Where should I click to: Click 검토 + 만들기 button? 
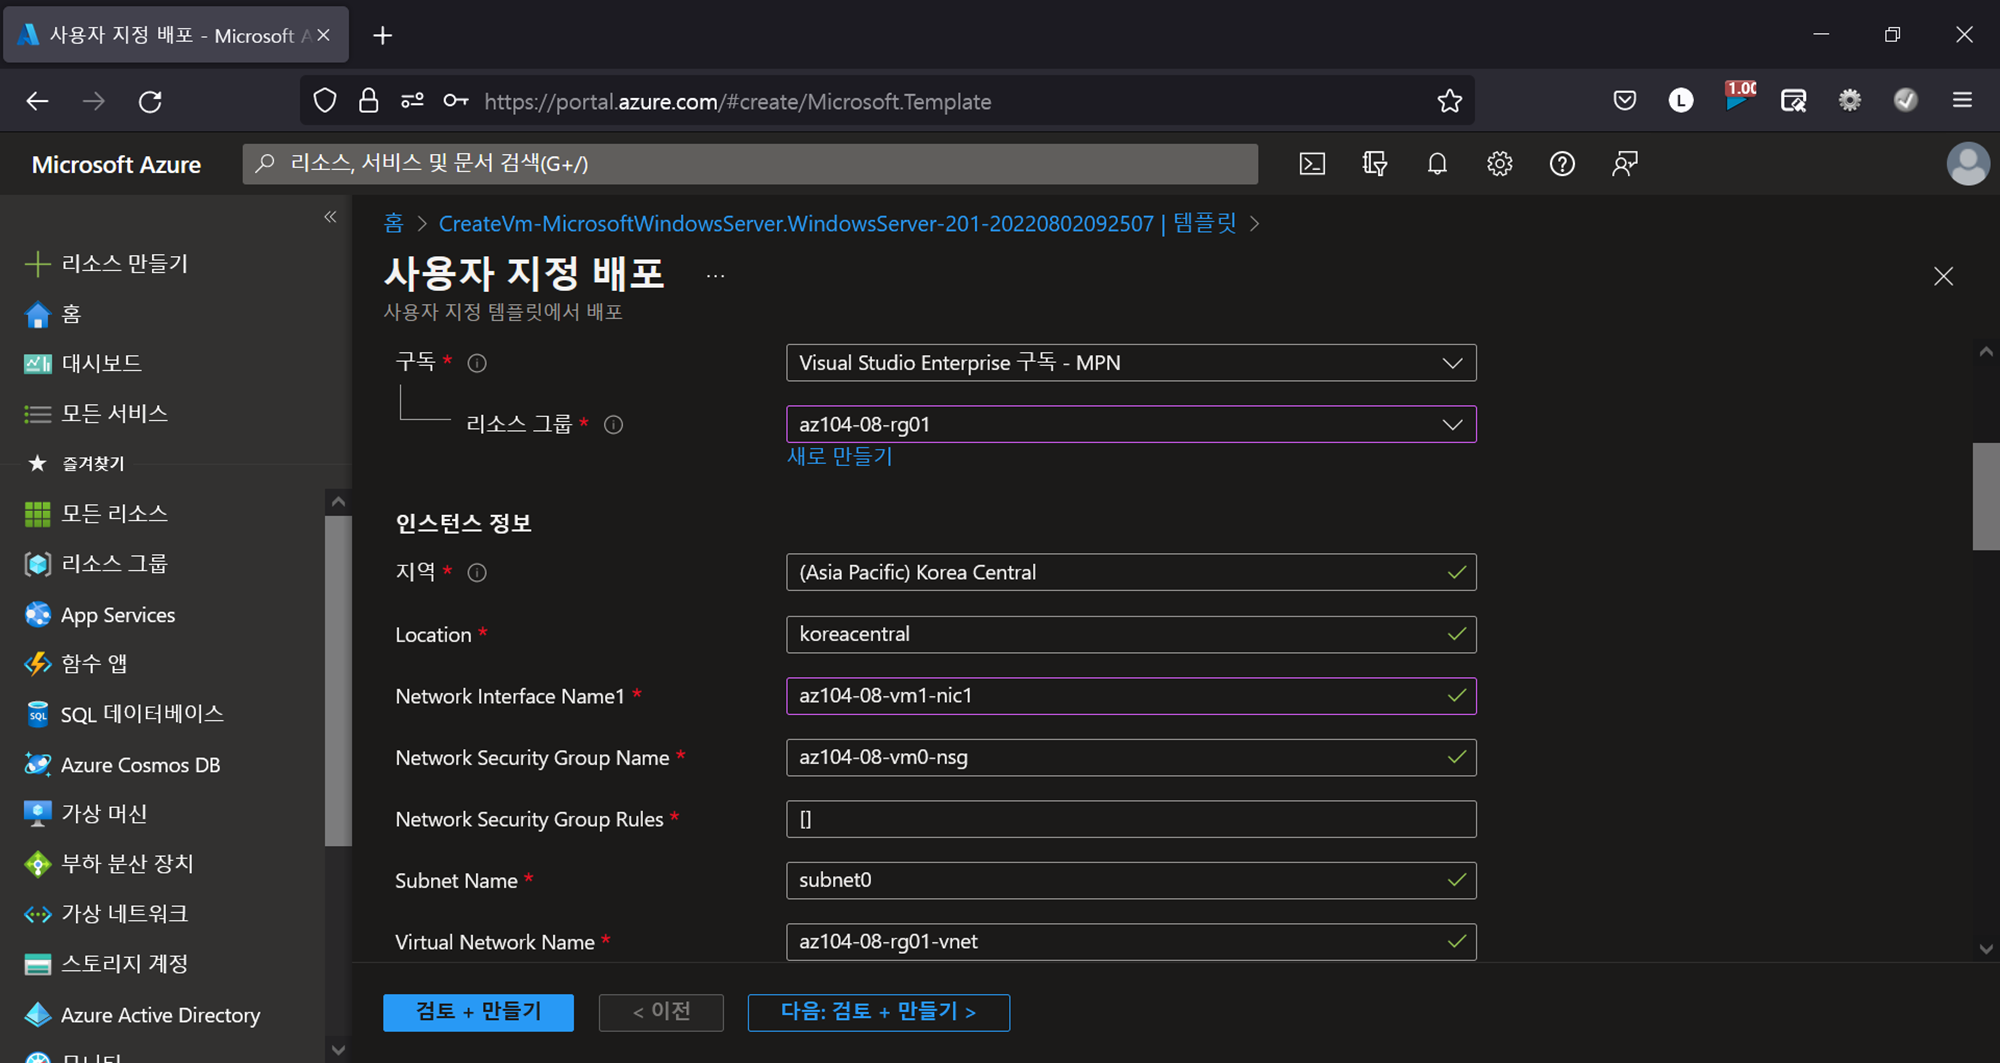click(x=478, y=1012)
